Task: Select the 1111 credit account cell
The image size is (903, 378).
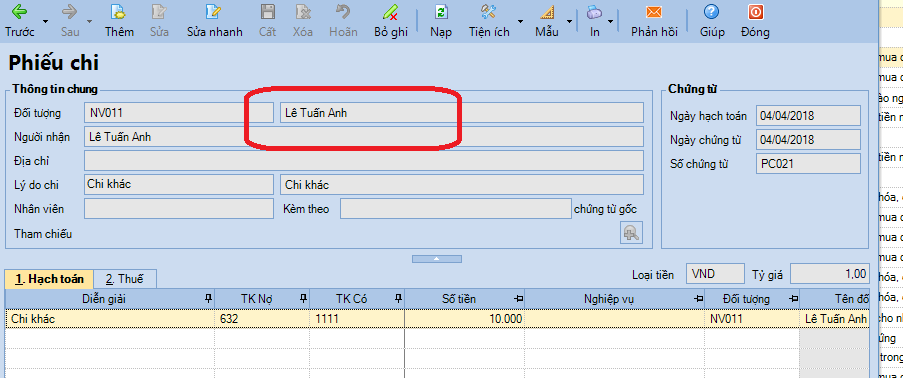Action: (x=357, y=319)
